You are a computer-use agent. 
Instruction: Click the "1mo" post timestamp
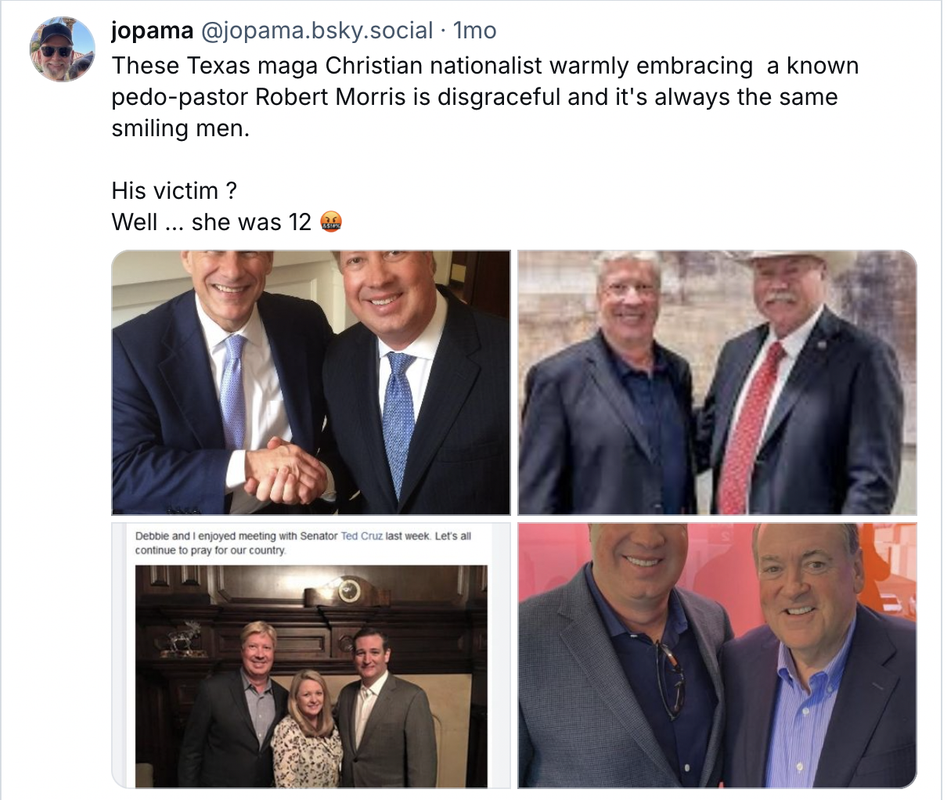click(x=475, y=30)
